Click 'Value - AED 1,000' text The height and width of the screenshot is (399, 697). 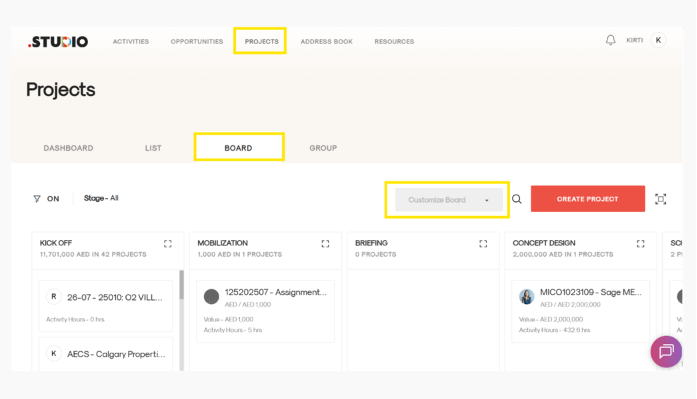[x=228, y=319]
